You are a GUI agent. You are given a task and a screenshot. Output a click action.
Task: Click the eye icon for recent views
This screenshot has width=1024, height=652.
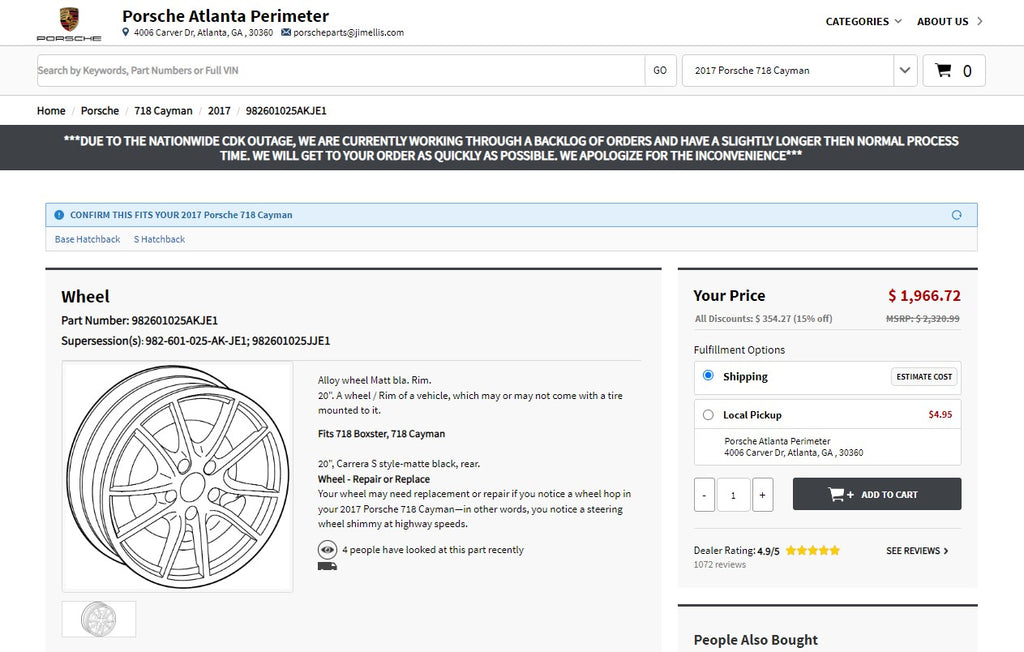tap(327, 549)
